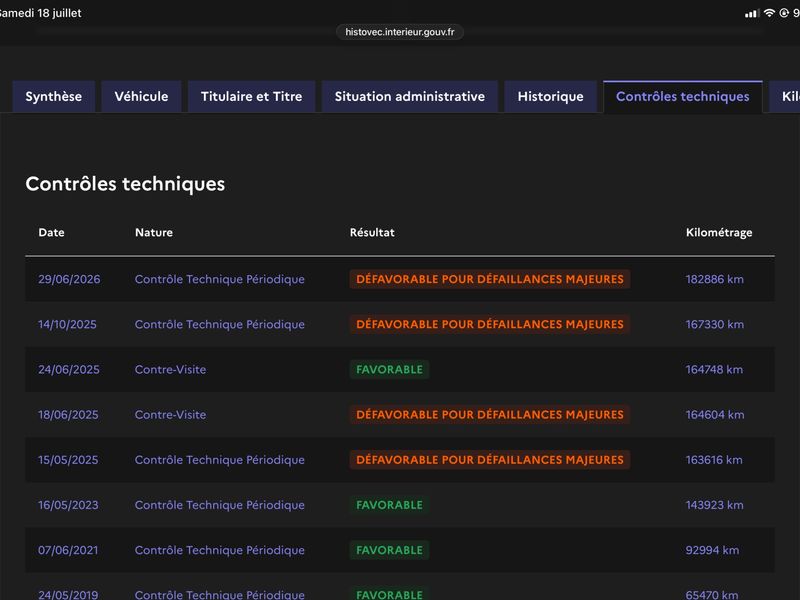Select the date 15/05/2025
The image size is (800, 600).
(x=68, y=460)
